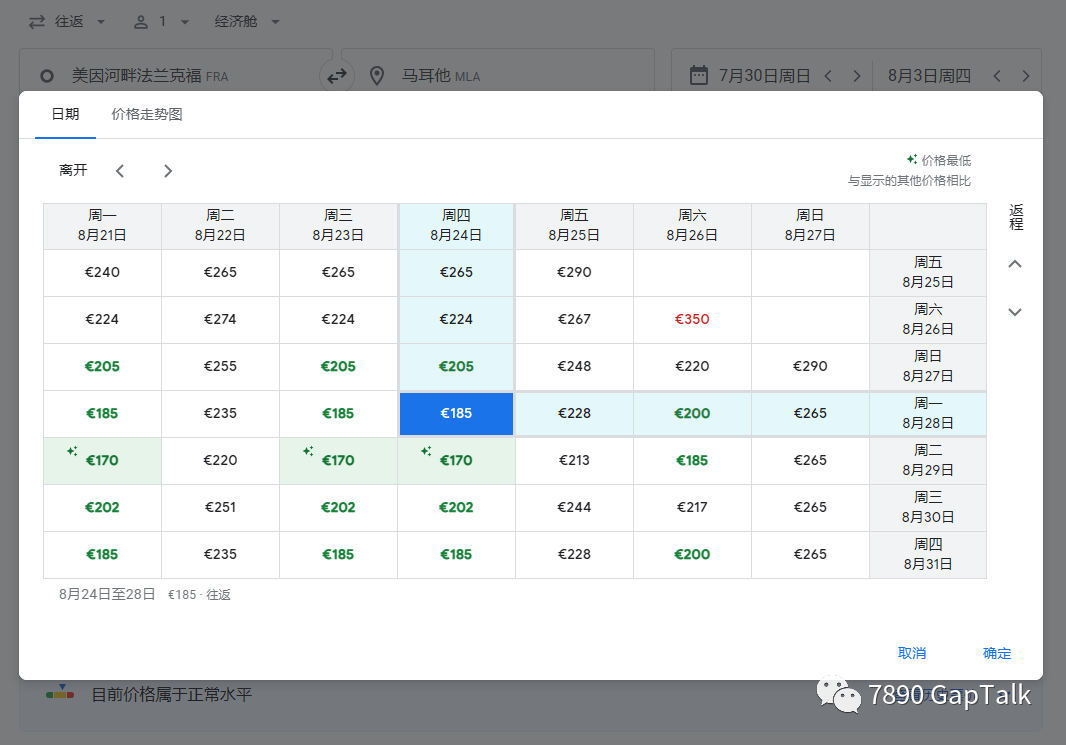The height and width of the screenshot is (745, 1066).
Task: Select €251 in the 8月22日 column
Action: pyautogui.click(x=220, y=508)
